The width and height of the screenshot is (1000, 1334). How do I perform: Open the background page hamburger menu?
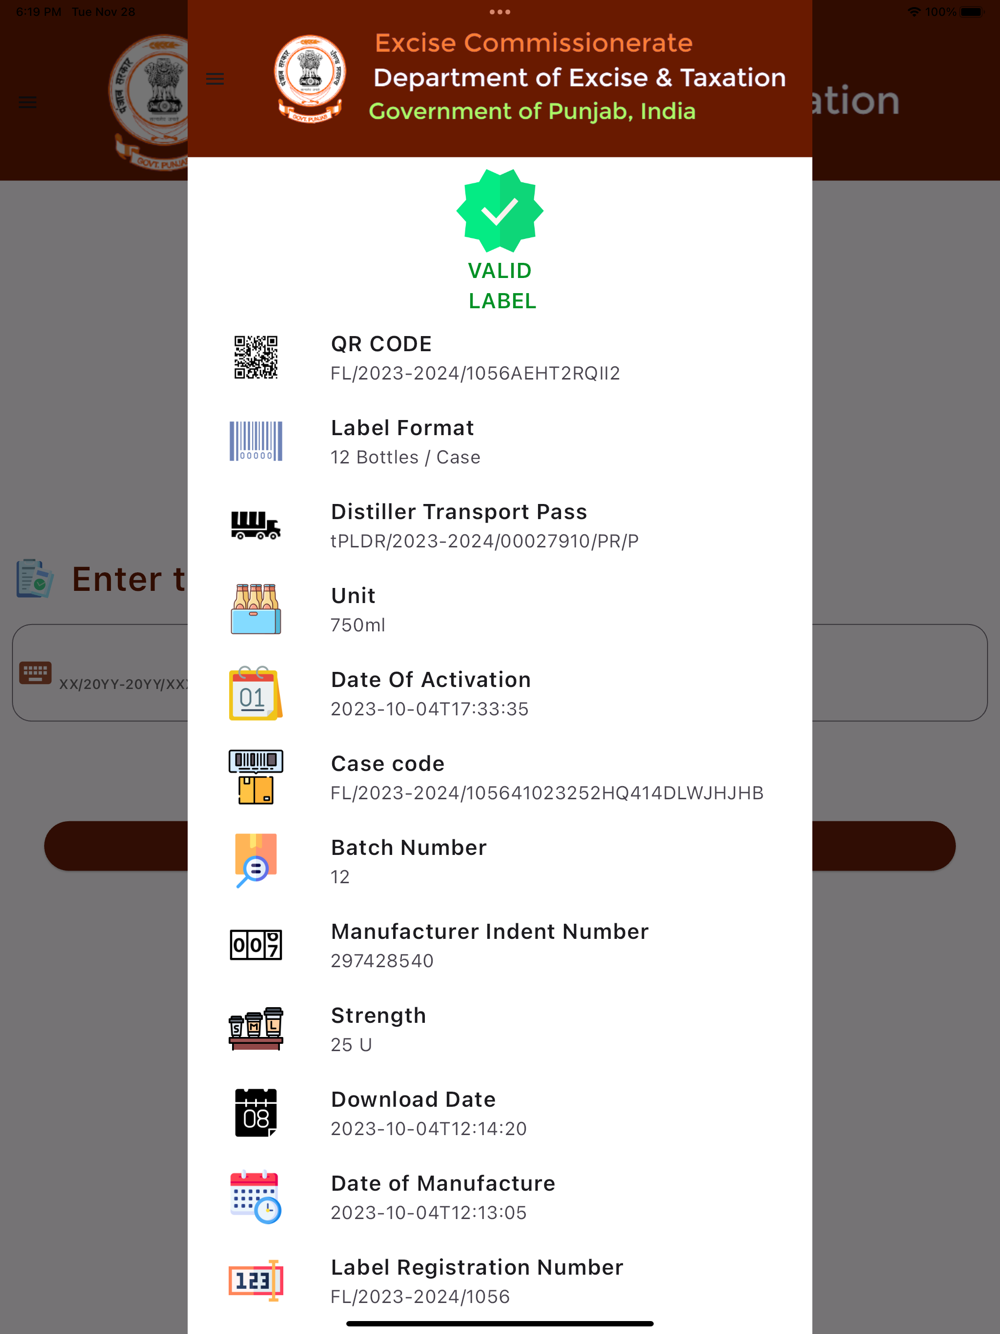click(x=28, y=102)
